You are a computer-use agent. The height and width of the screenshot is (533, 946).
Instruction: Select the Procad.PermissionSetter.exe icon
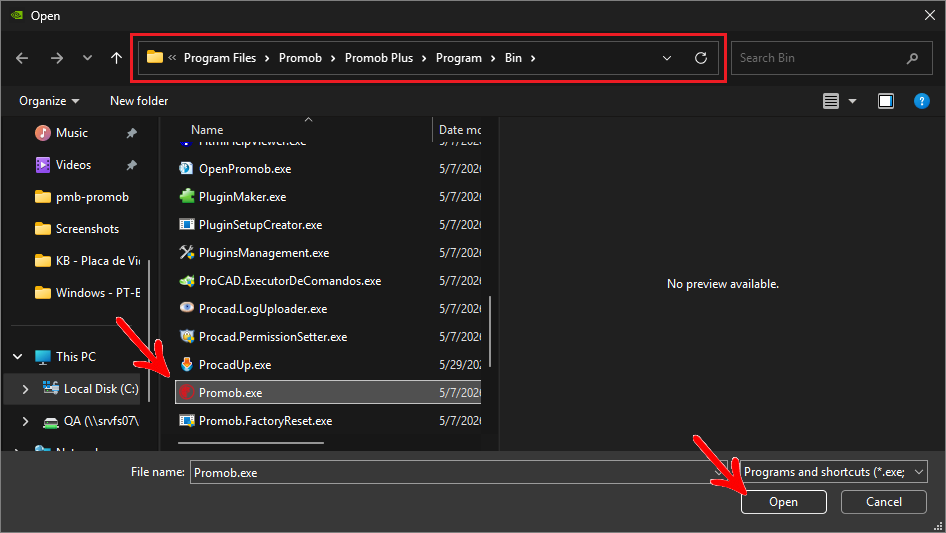pos(186,336)
